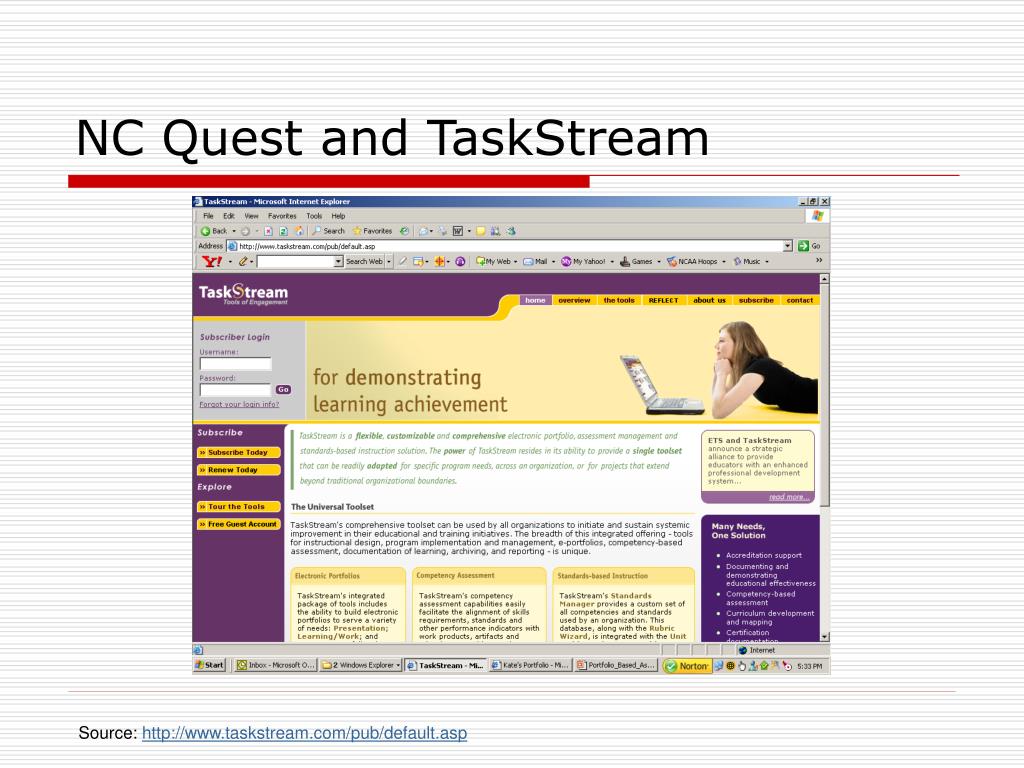Viewport: 1024px width, 768px height.
Task: Click the Stop page loading icon
Action: tap(268, 231)
